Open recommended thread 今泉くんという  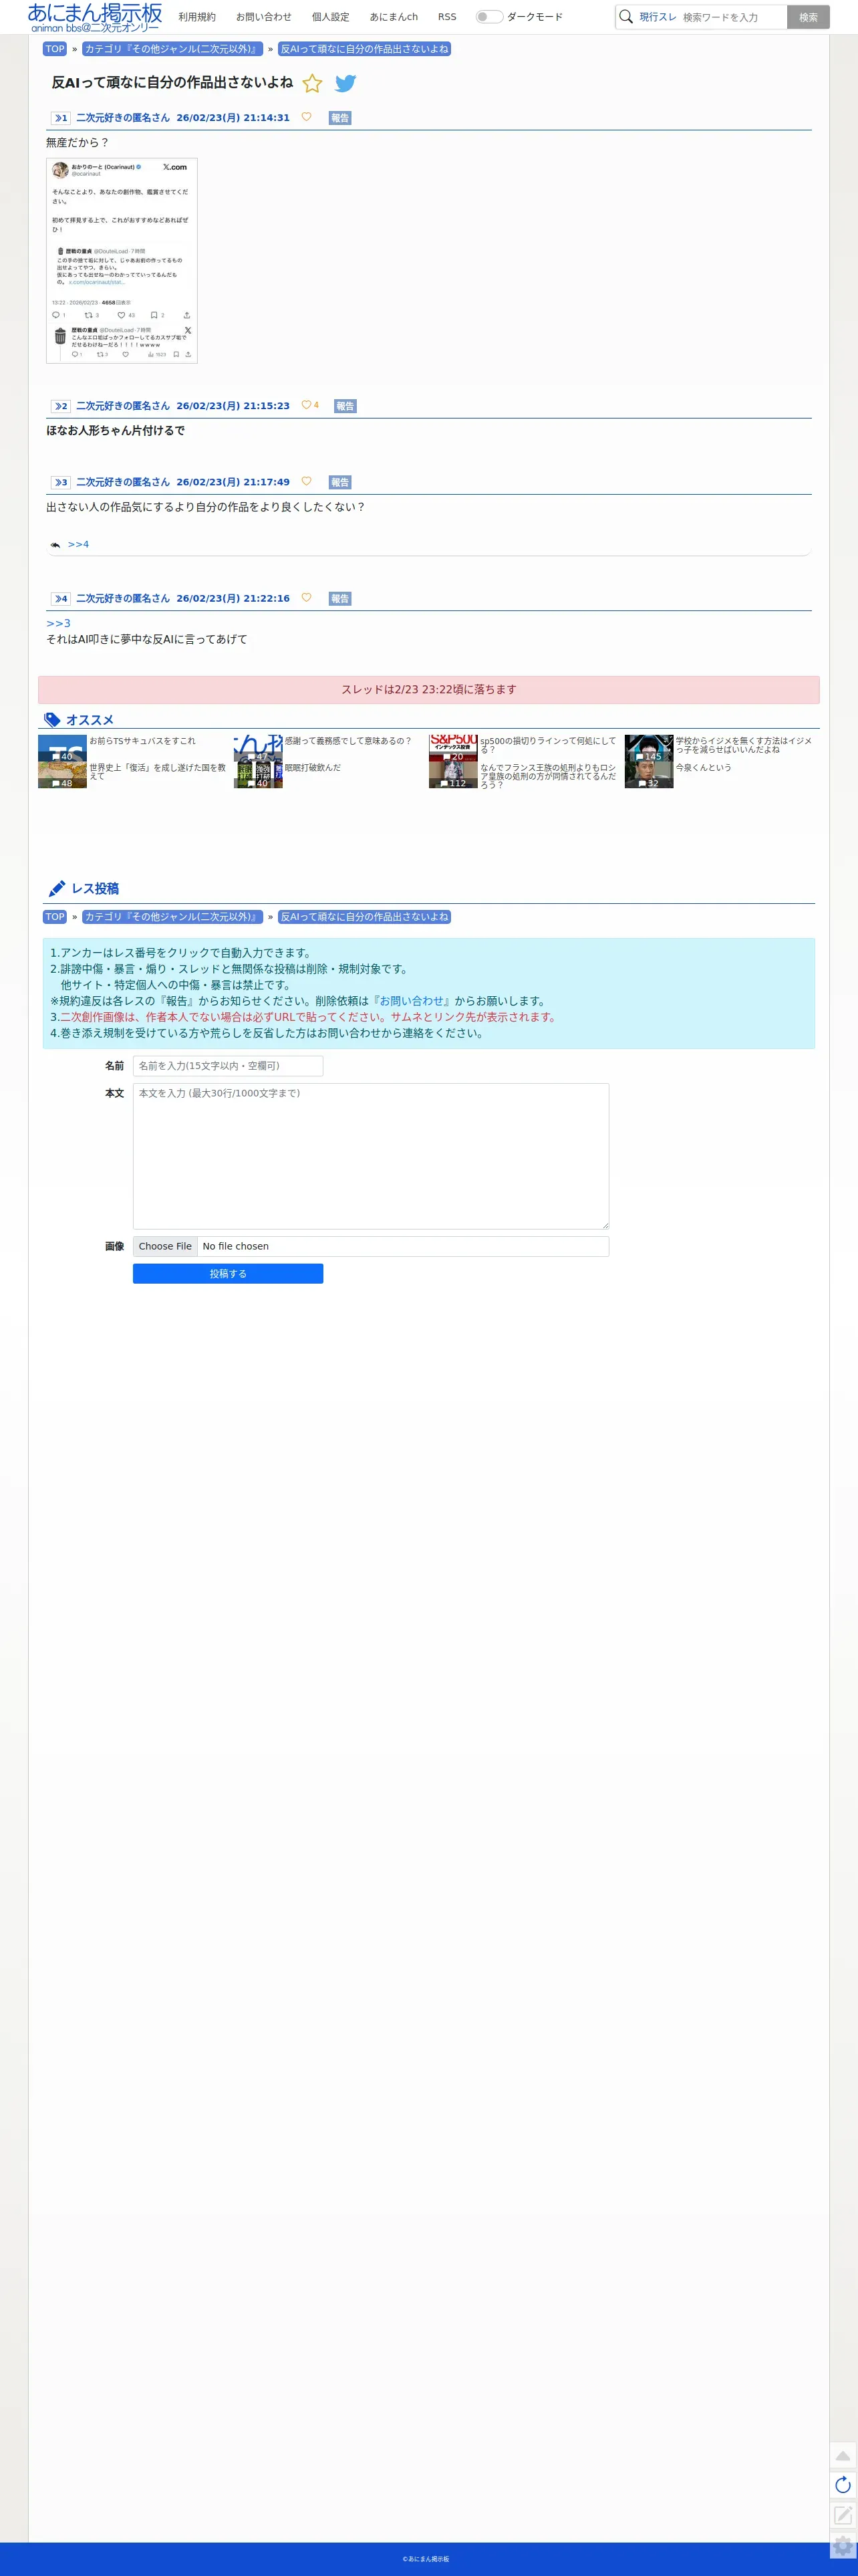[703, 768]
